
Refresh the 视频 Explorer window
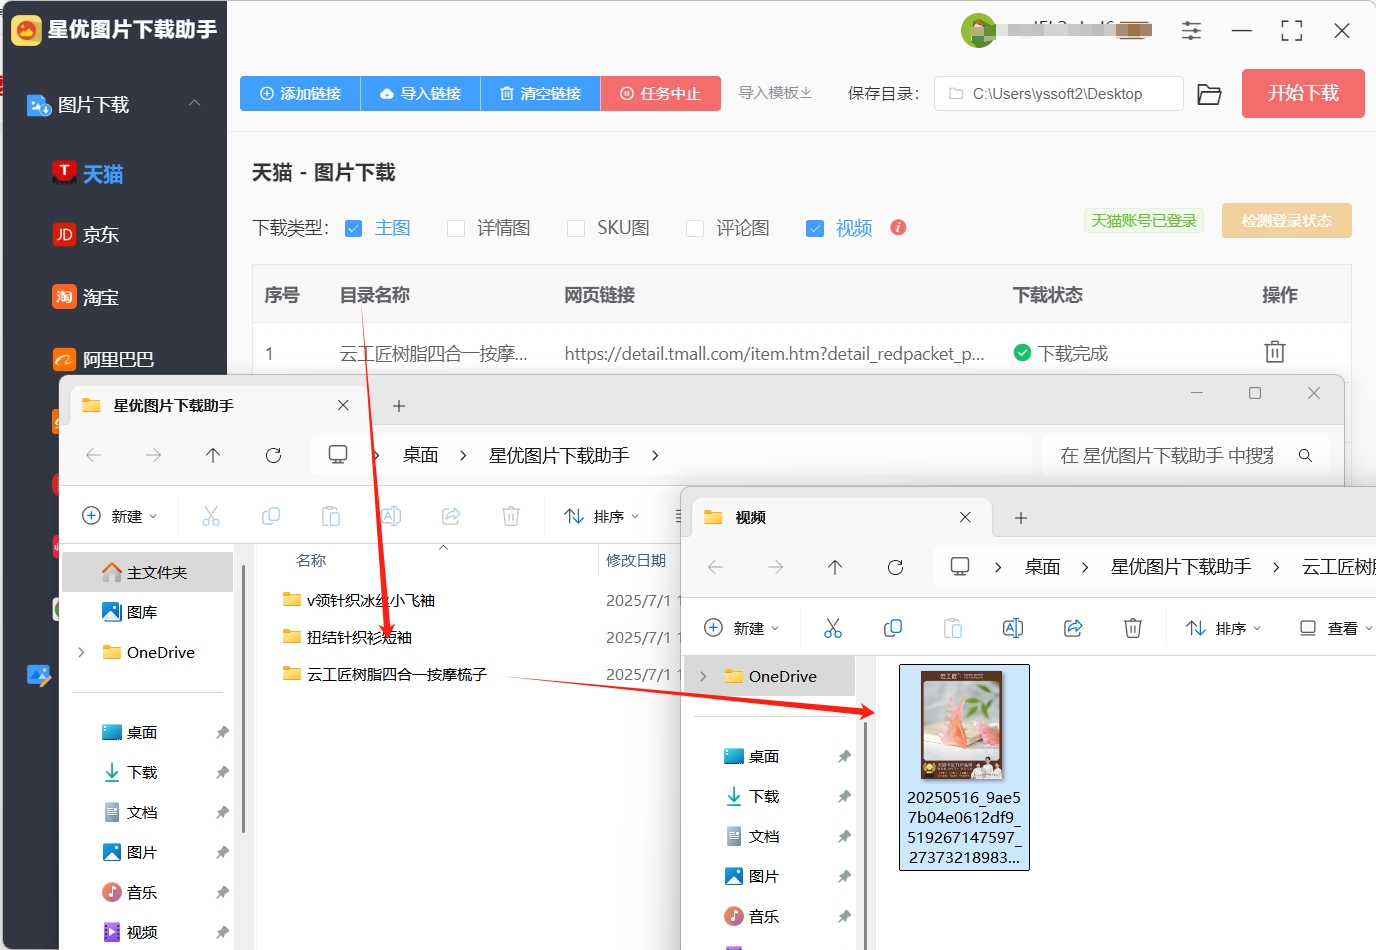pos(895,567)
